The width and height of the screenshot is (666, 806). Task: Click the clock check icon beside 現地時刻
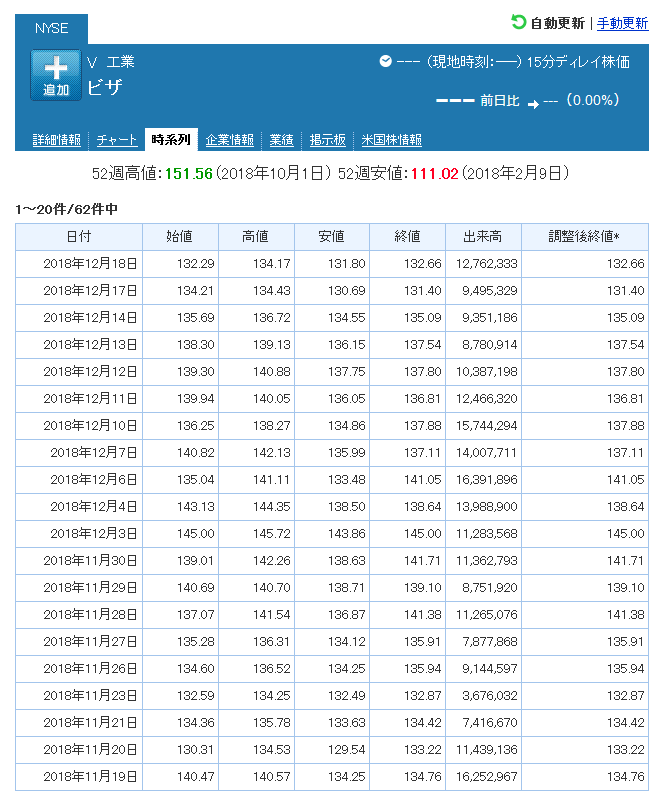(x=385, y=62)
